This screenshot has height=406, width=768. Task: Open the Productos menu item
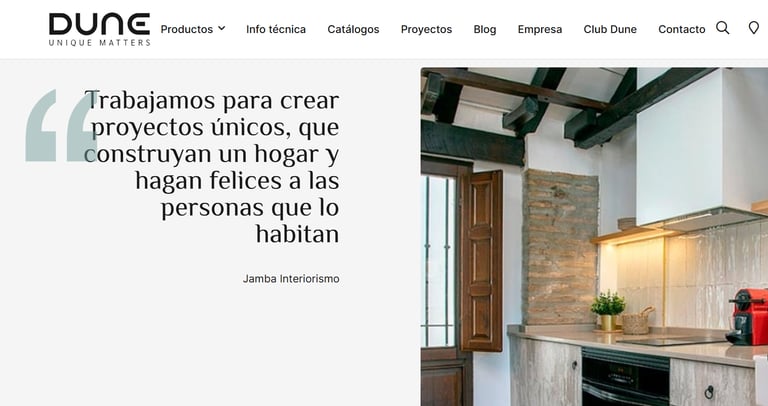(187, 29)
